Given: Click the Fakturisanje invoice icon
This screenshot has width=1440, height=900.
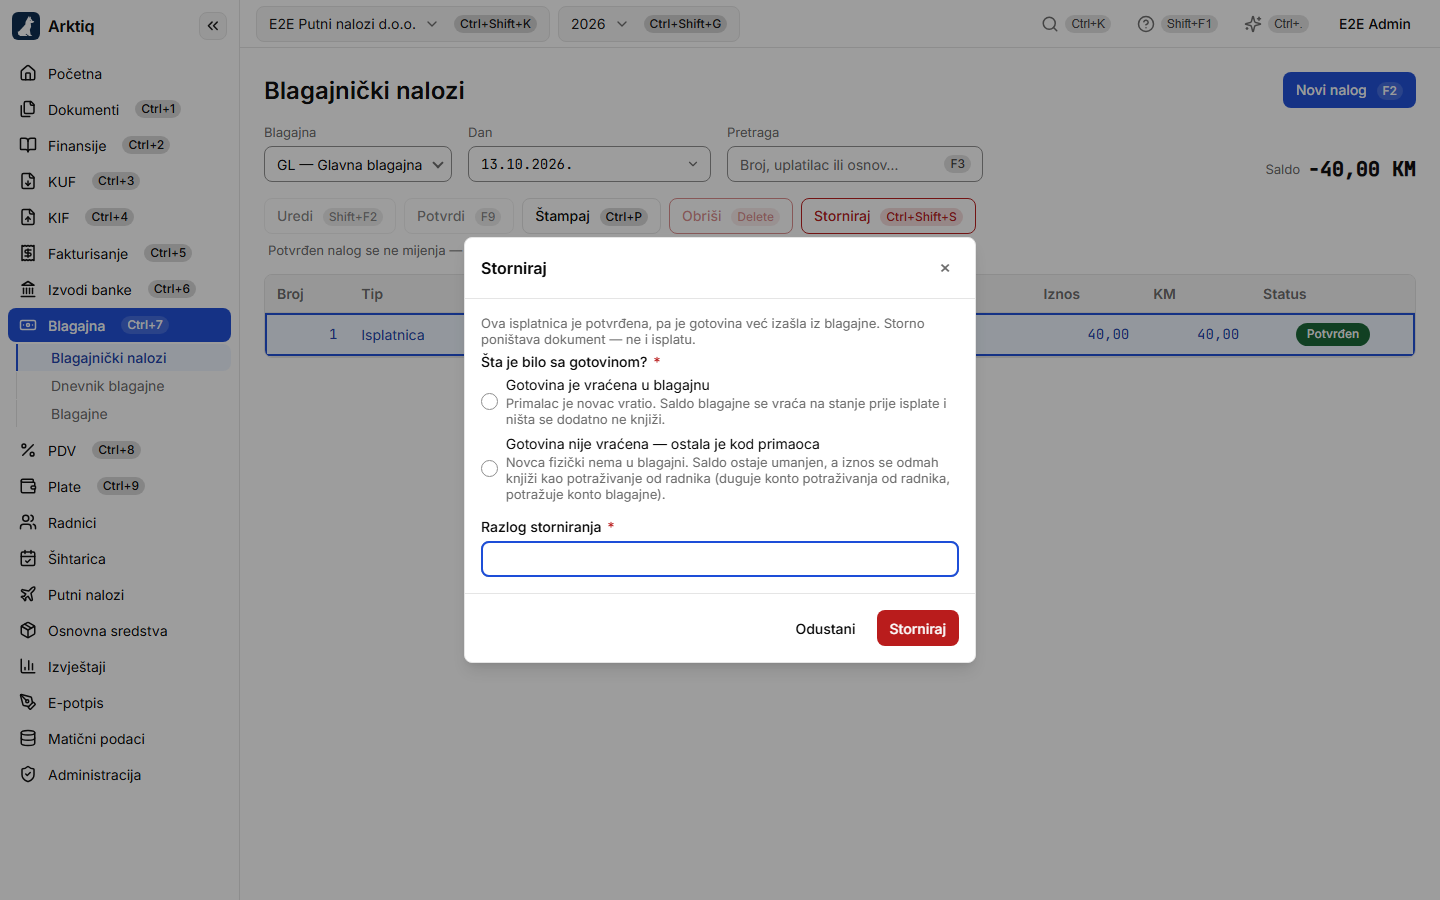Looking at the screenshot, I should (28, 253).
